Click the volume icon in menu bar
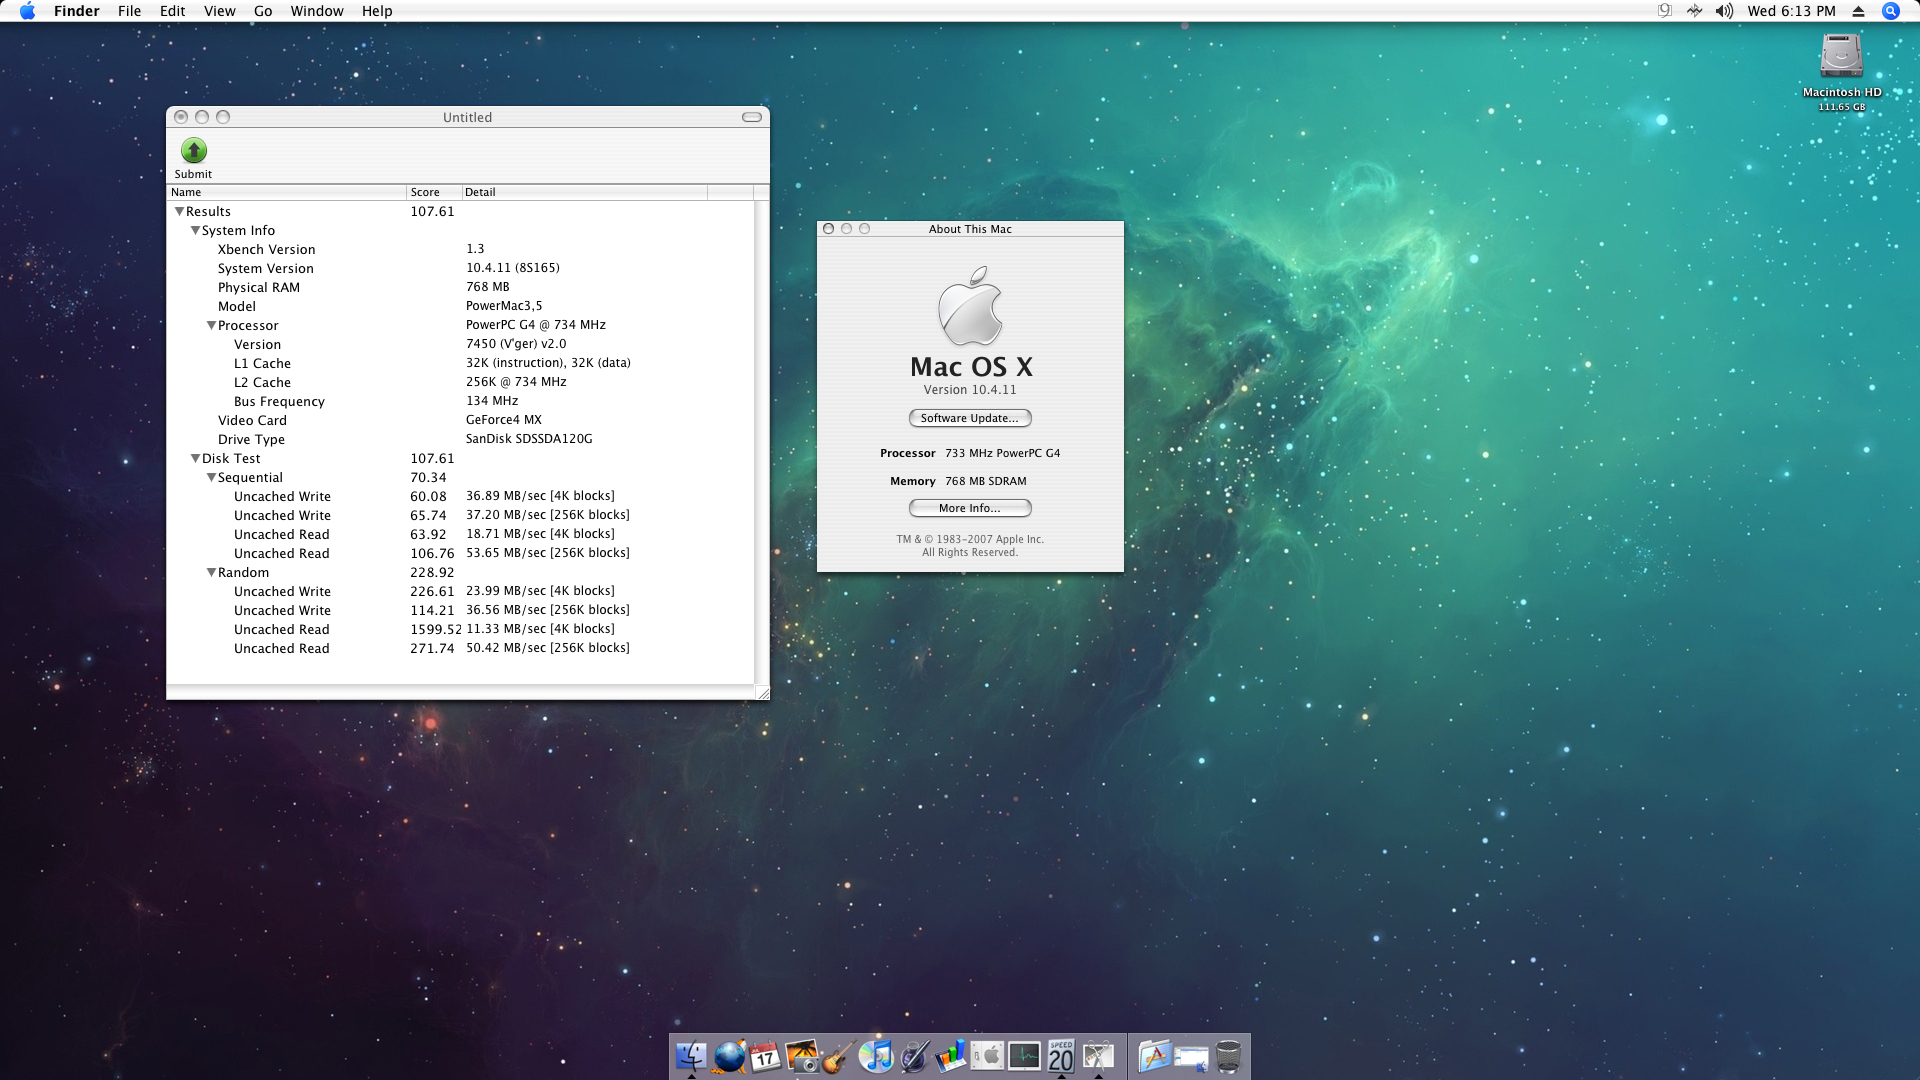The width and height of the screenshot is (1920, 1080). point(1724,11)
